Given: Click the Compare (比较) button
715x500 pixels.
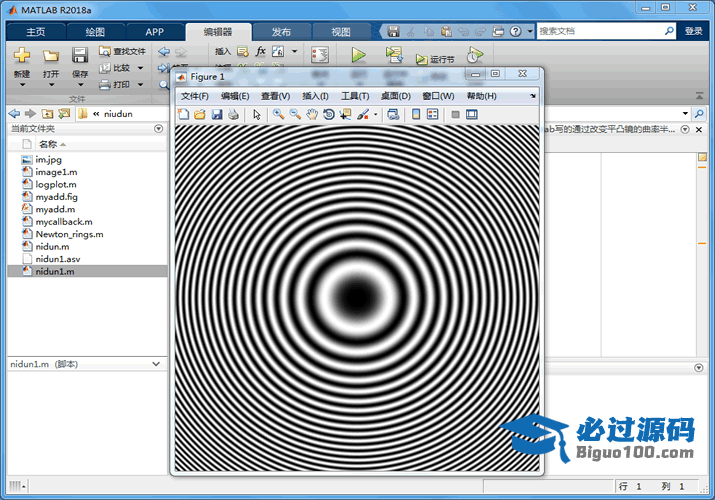Looking at the screenshot, I should pyautogui.click(x=115, y=68).
